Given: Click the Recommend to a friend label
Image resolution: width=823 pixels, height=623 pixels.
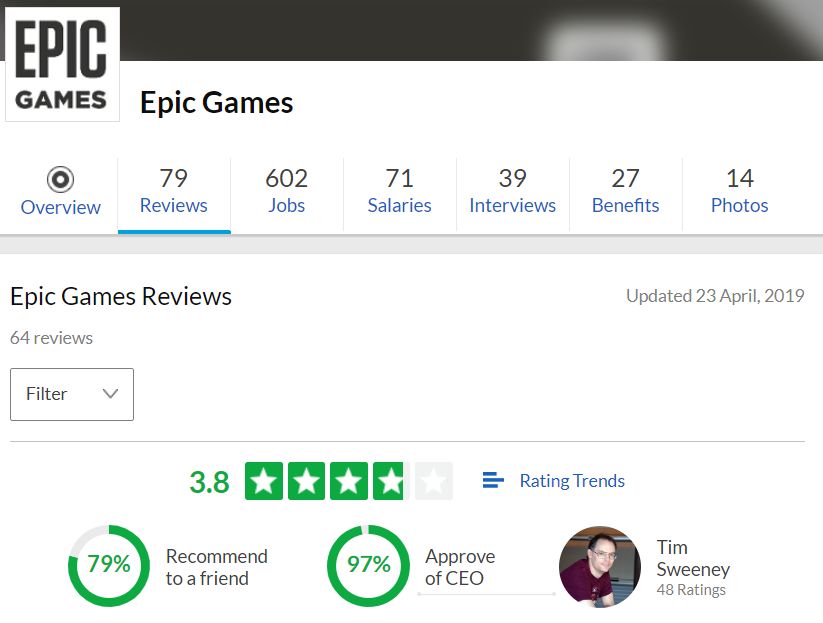Looking at the screenshot, I should [216, 567].
